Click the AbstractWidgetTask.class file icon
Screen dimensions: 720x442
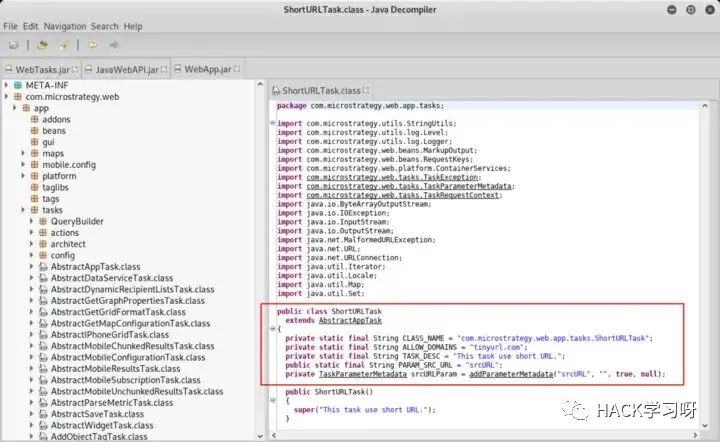coord(43,425)
